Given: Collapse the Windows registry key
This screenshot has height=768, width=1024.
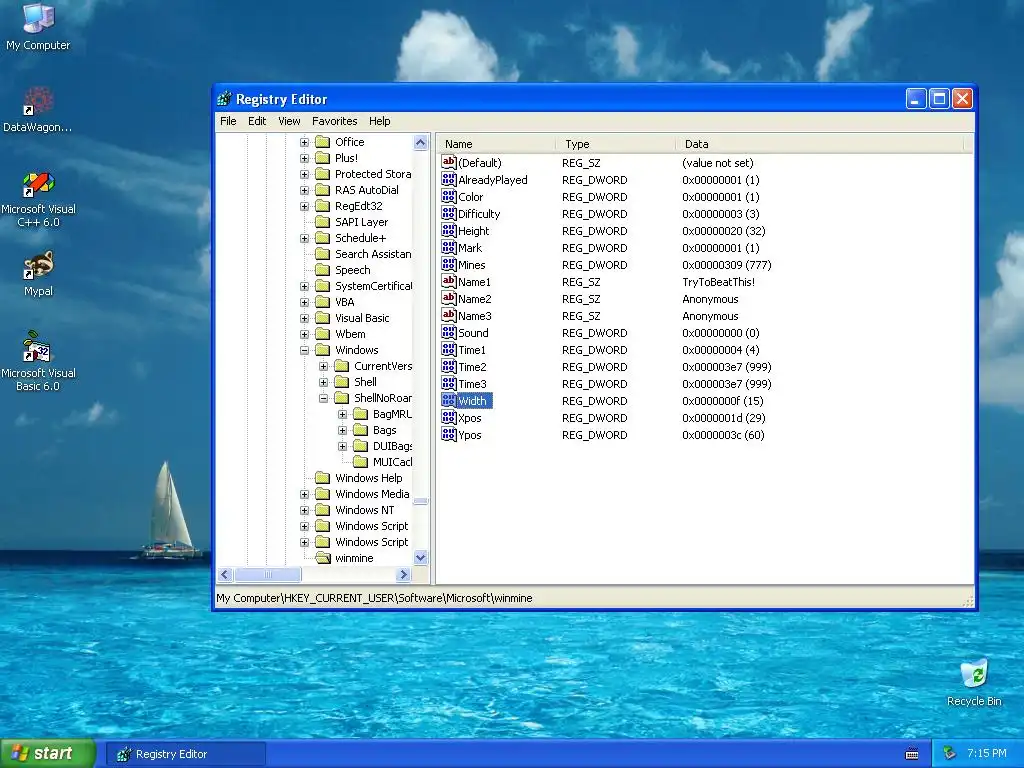Looking at the screenshot, I should 304,350.
